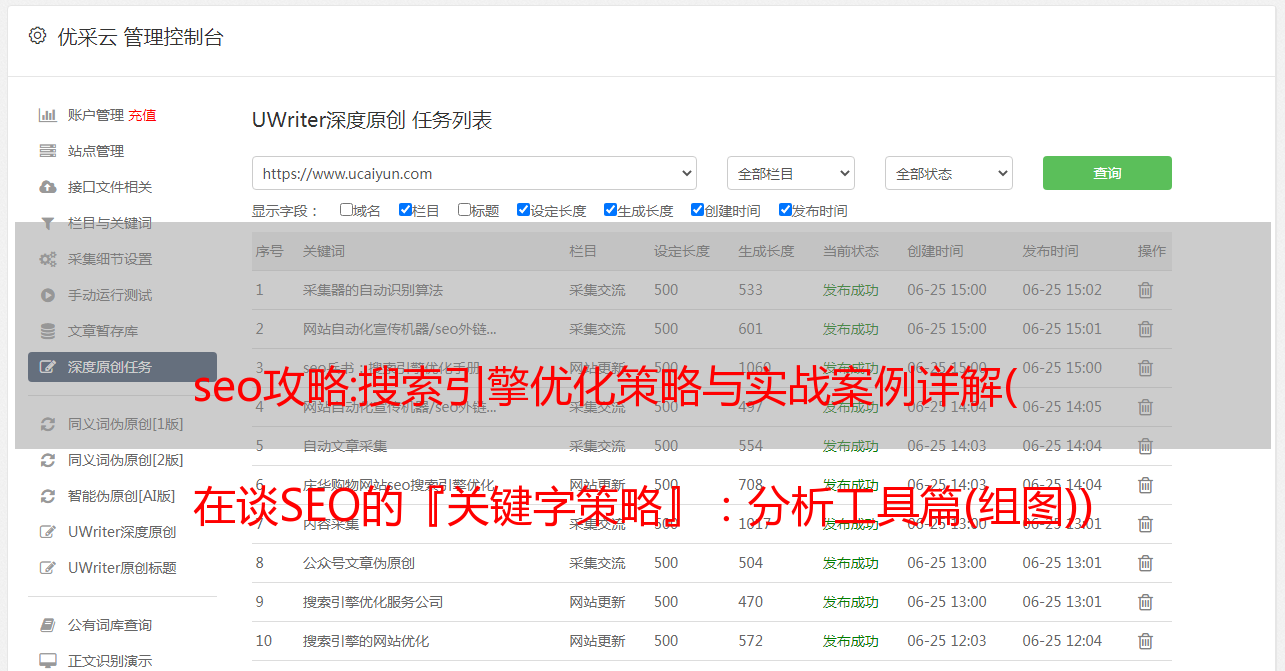1285x671 pixels.
Task: Click the green 查询 button
Action: 1107,173
